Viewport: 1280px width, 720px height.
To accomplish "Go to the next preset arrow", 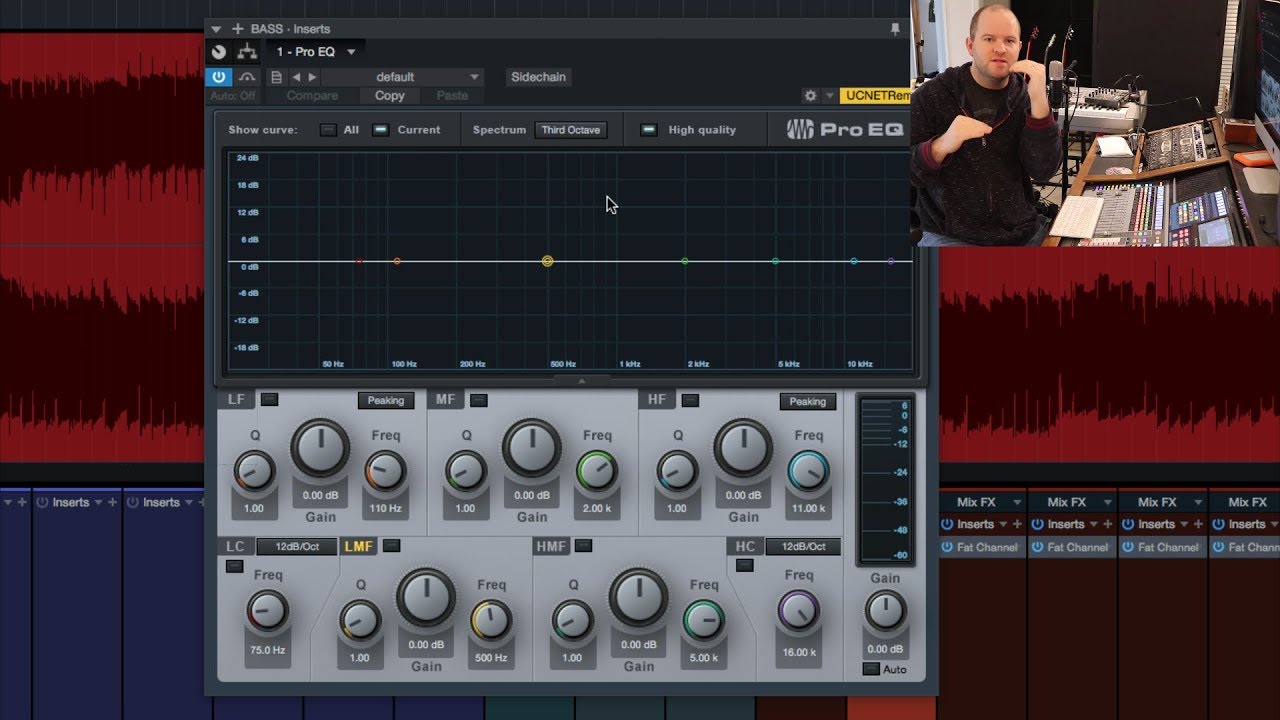I will pos(312,77).
